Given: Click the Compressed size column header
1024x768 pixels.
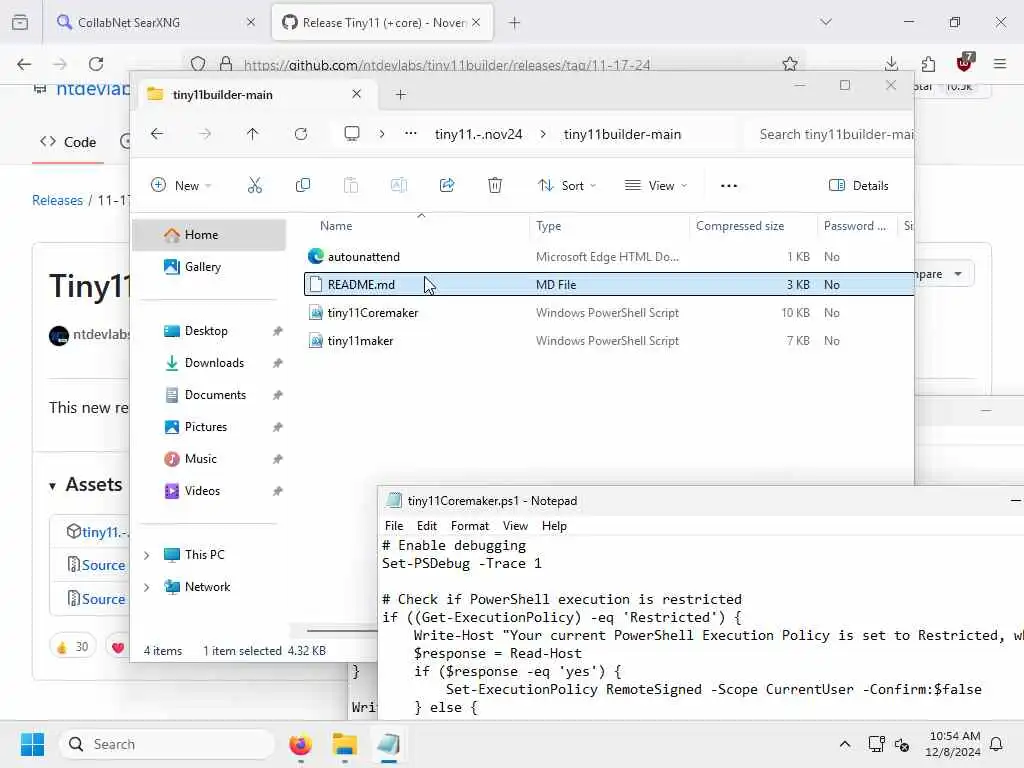Looking at the screenshot, I should tap(740, 226).
